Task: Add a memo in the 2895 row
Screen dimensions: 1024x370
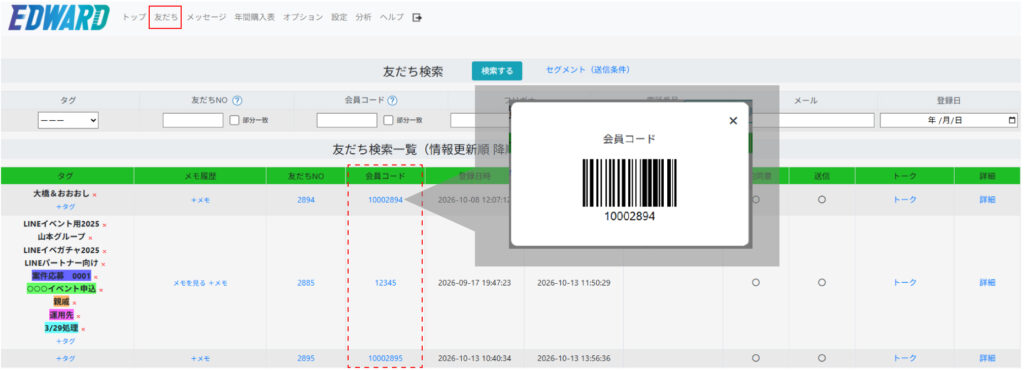Action: point(200,358)
